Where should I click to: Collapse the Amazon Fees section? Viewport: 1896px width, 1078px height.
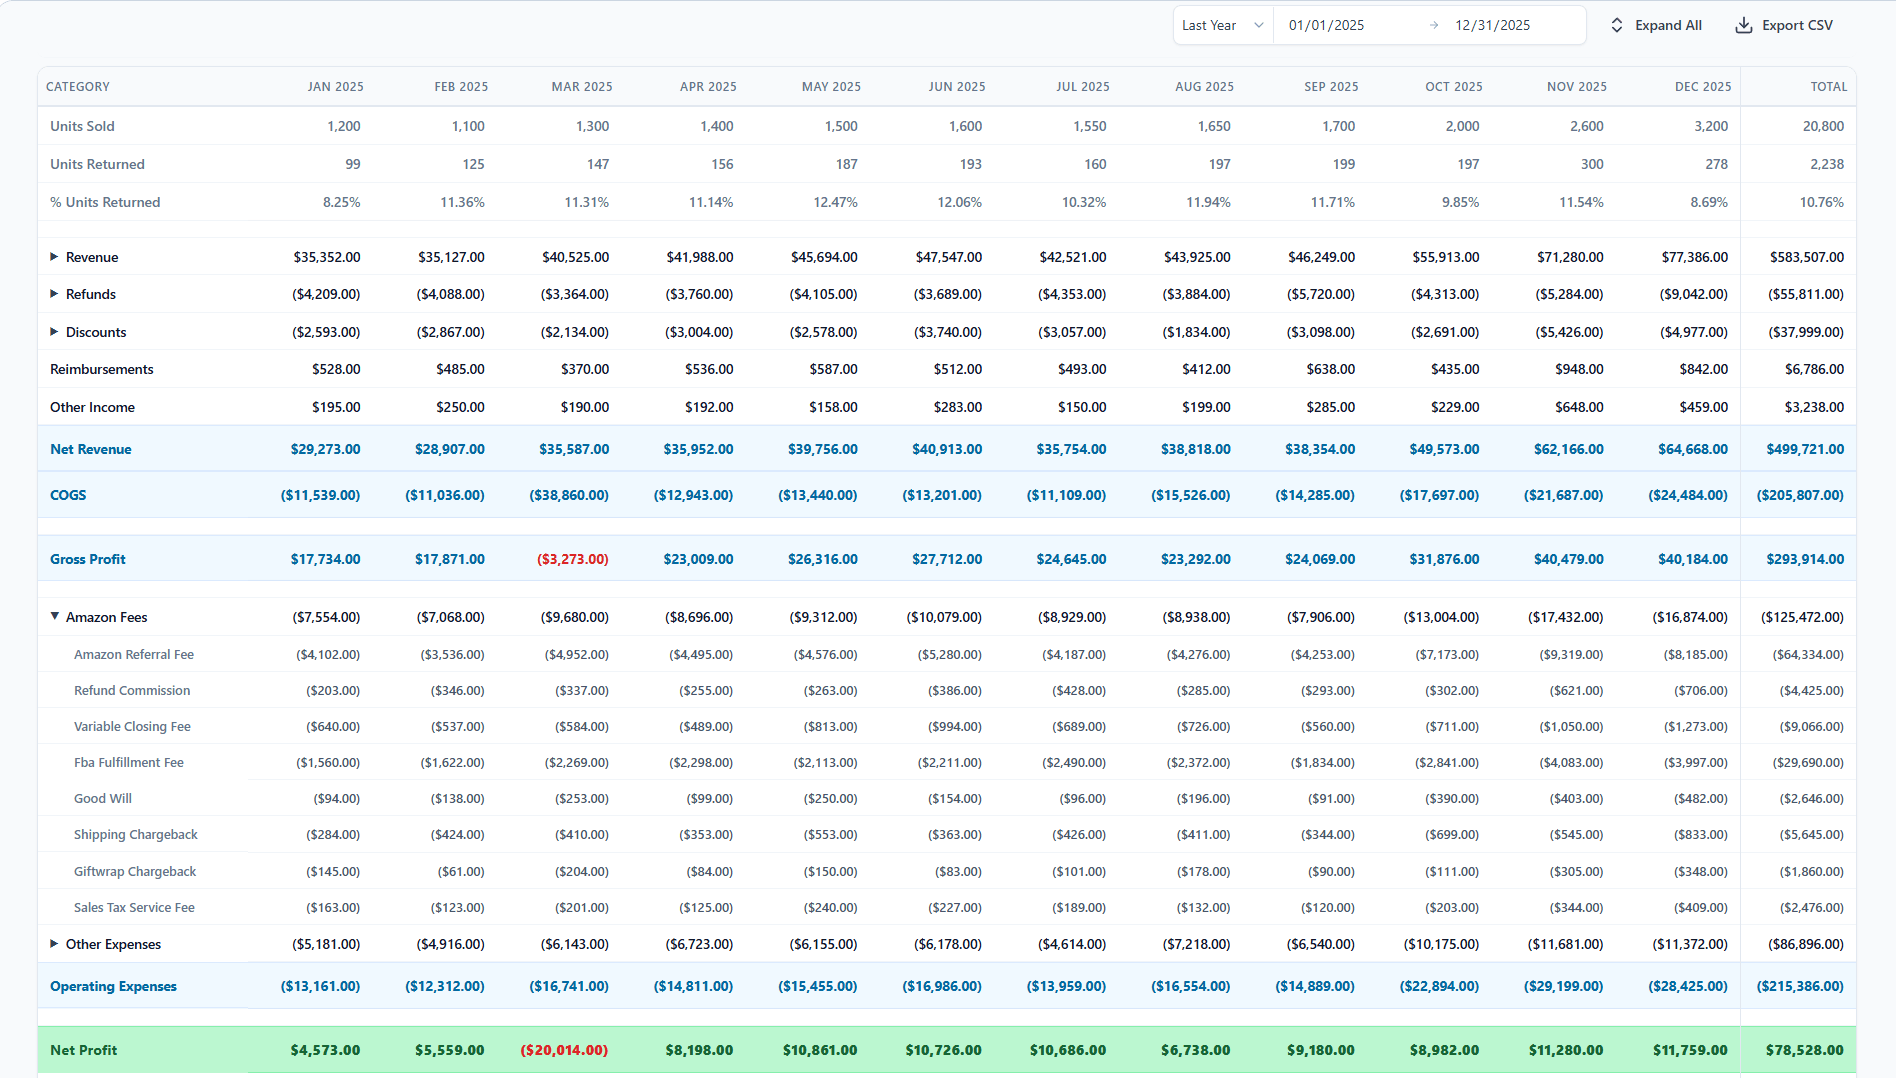[54, 617]
